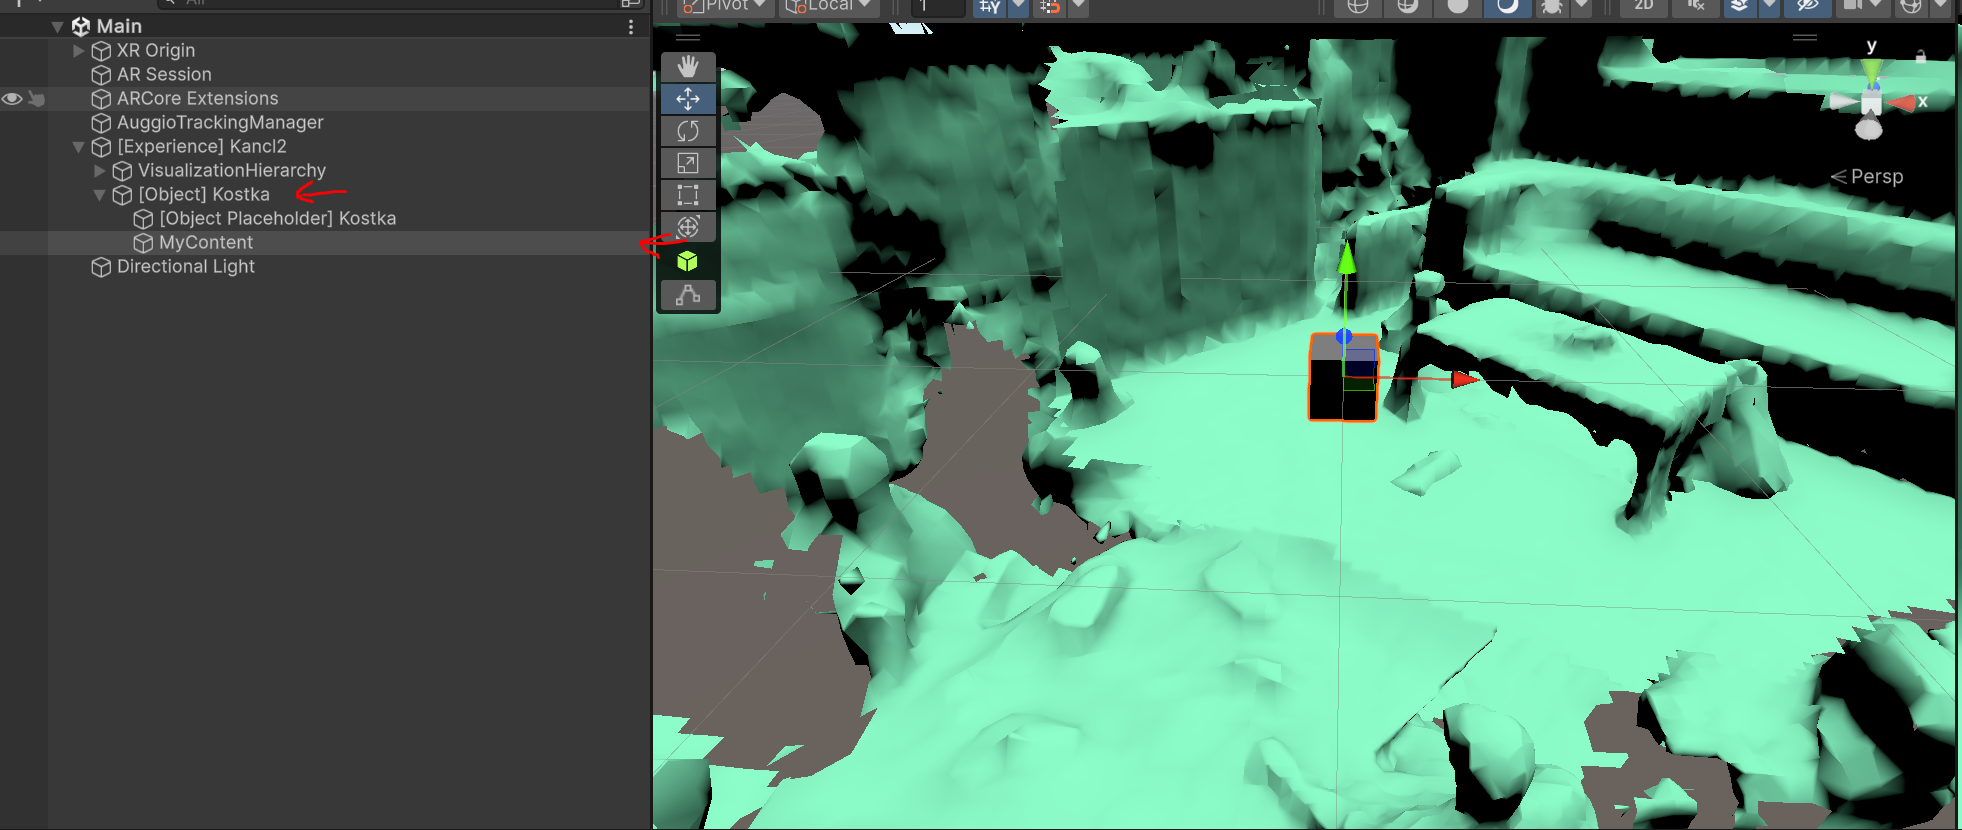The width and height of the screenshot is (1962, 830).
Task: Click the green cube custom tool icon
Action: (688, 262)
